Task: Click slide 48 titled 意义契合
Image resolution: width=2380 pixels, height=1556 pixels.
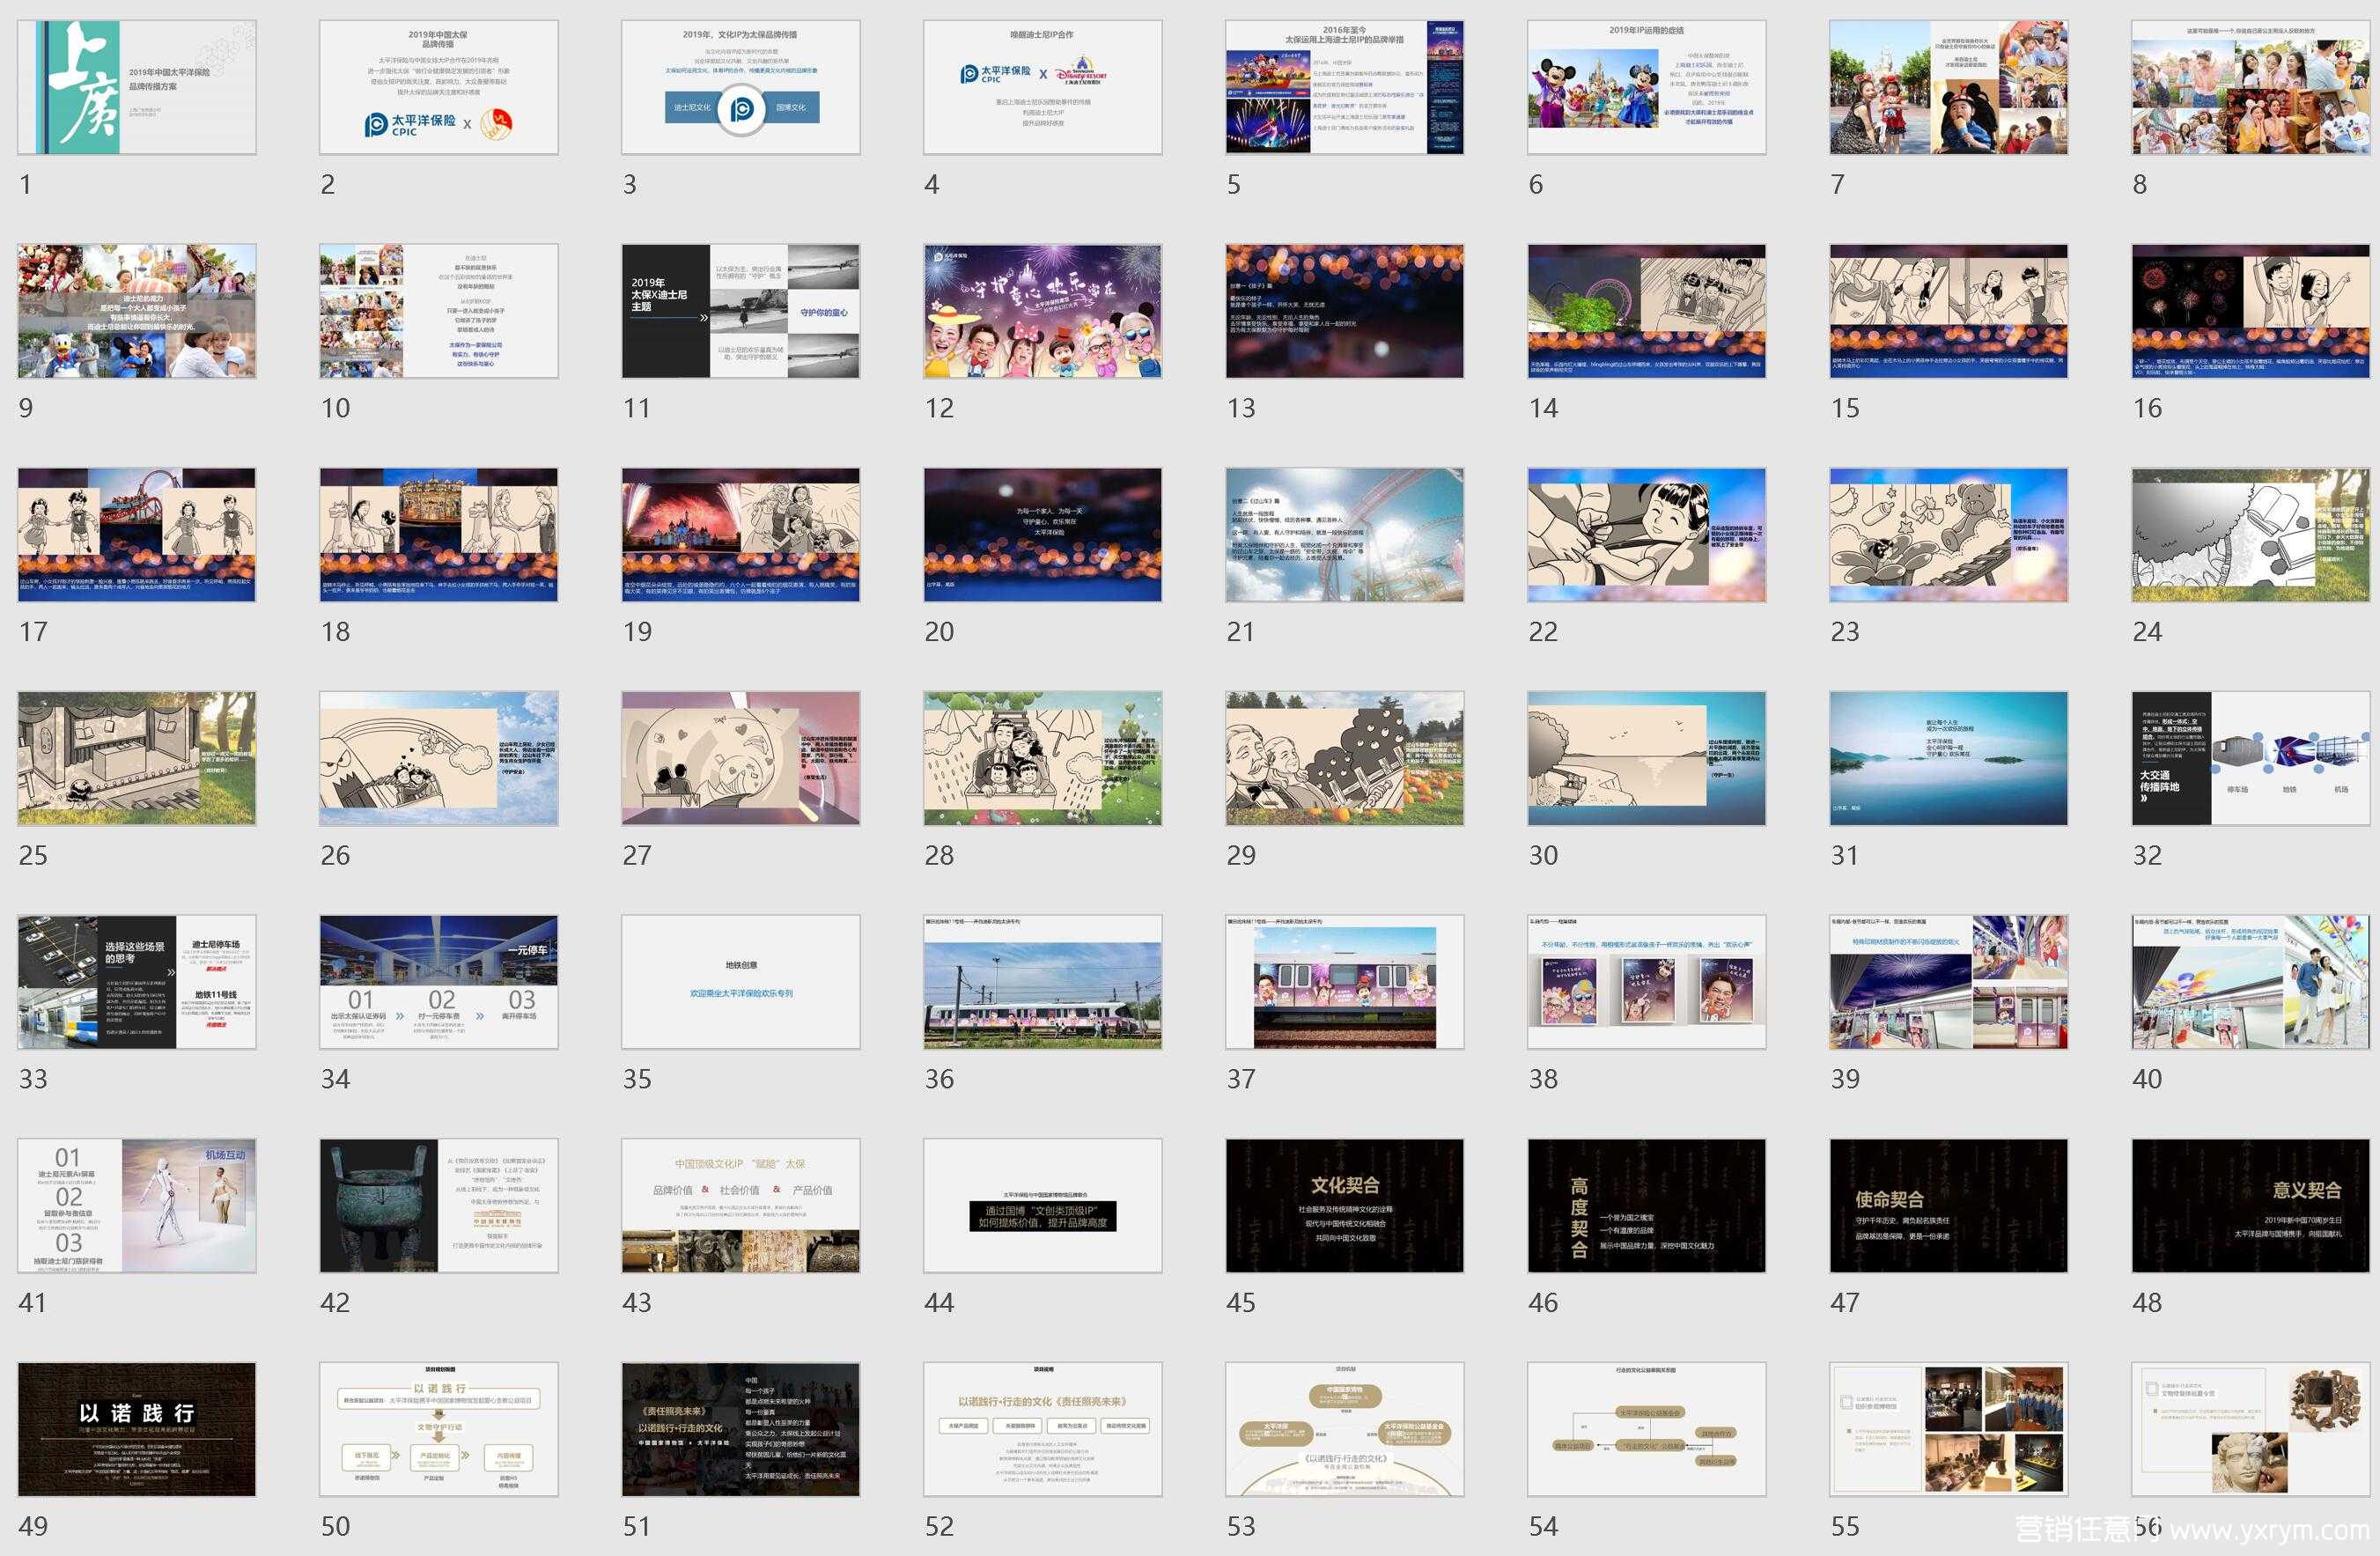Action: coord(2251,1207)
